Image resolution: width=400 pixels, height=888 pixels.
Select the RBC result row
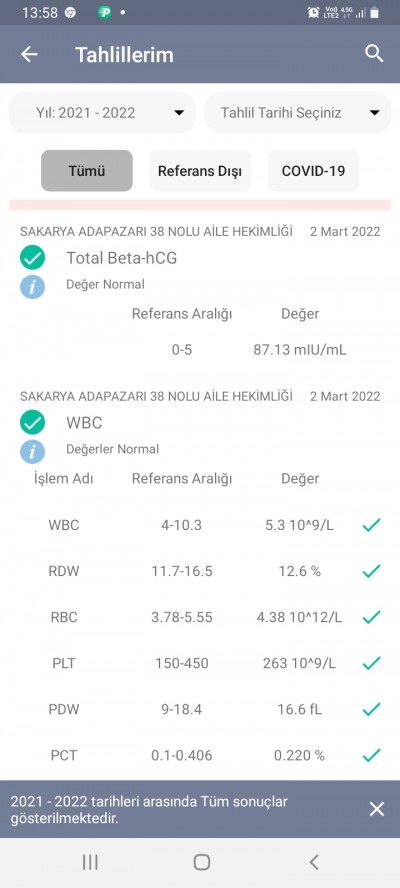(200, 617)
